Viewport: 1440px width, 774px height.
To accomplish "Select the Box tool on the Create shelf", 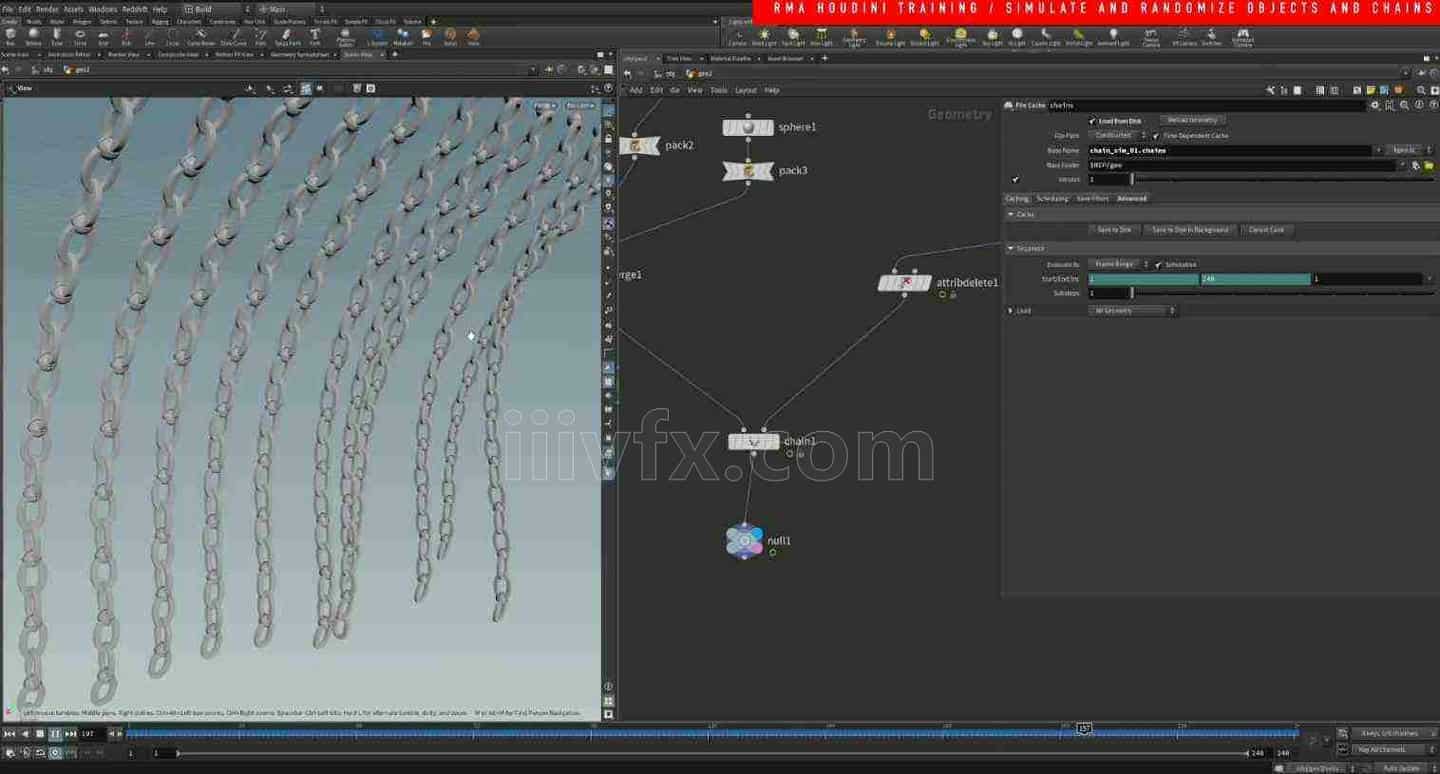I will 13,40.
